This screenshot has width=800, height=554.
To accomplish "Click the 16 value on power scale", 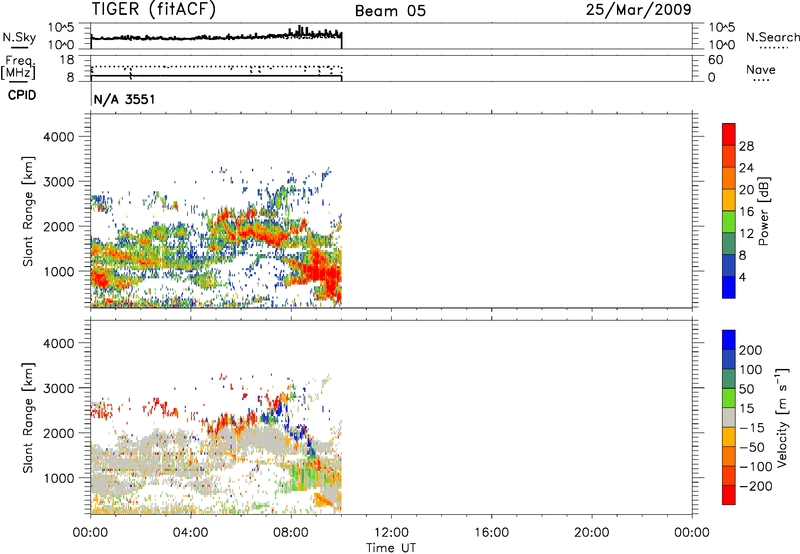I will 746,212.
